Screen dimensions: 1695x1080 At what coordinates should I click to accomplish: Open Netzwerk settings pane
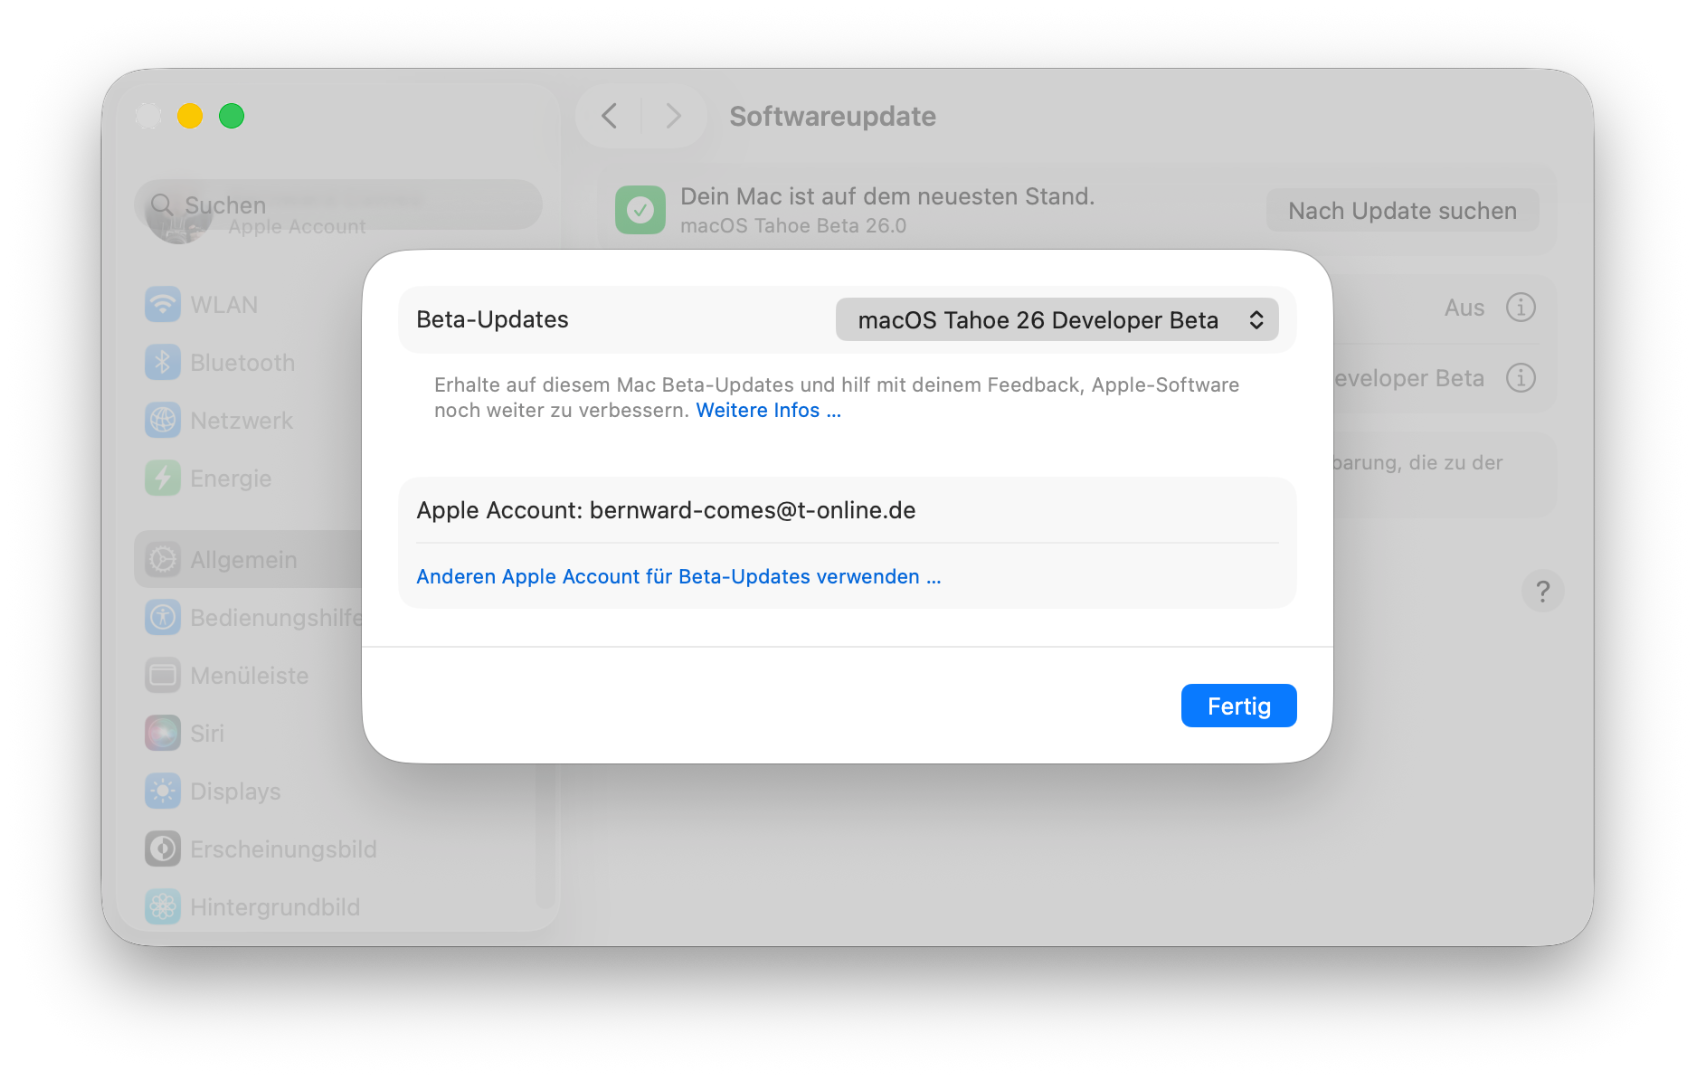(x=242, y=421)
